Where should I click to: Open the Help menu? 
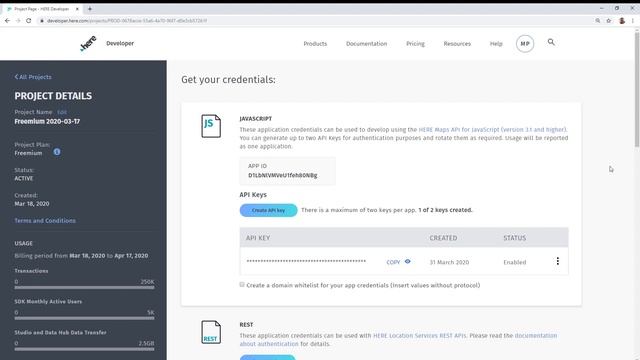click(496, 44)
